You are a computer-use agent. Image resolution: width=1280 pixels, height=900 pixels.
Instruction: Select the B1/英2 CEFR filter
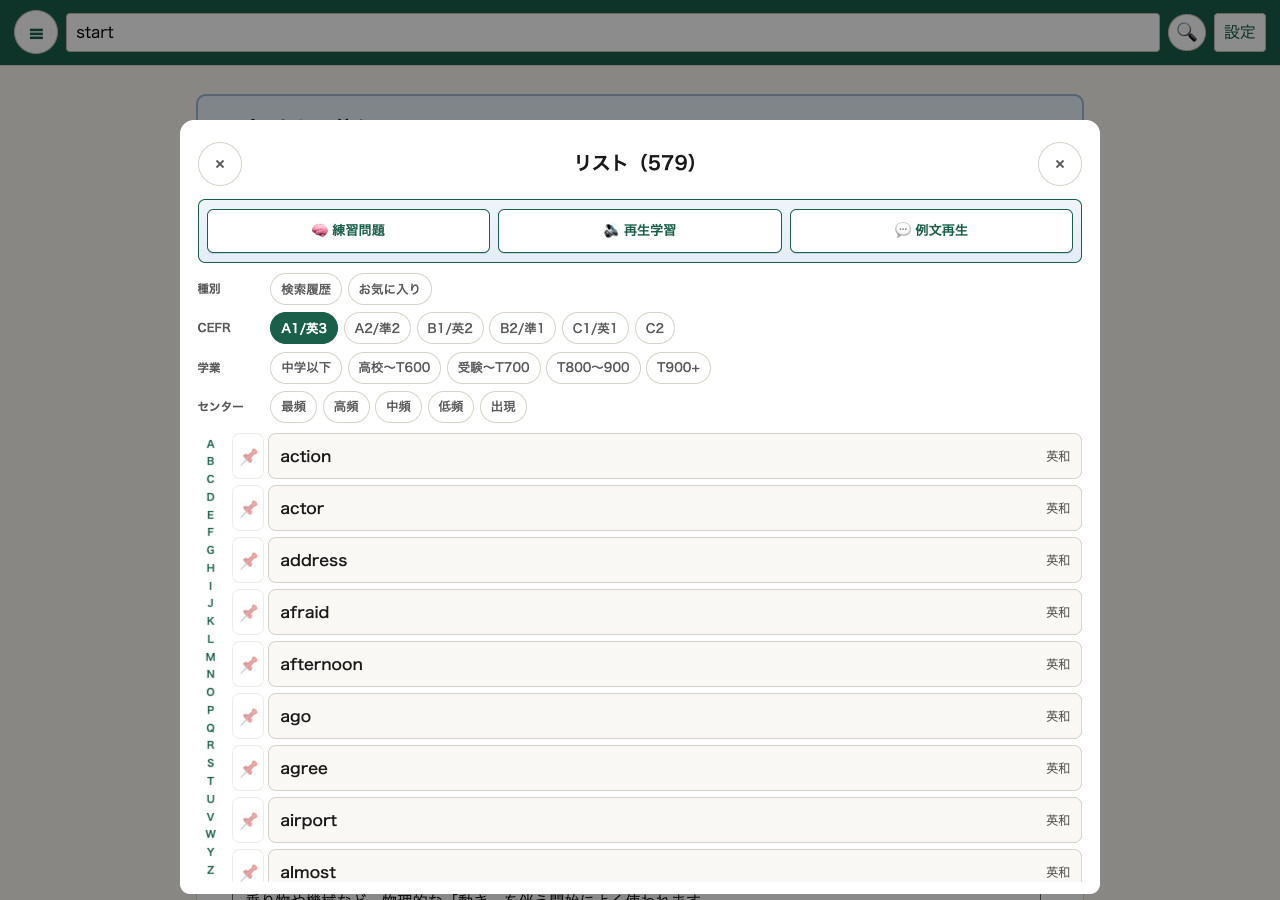click(450, 328)
